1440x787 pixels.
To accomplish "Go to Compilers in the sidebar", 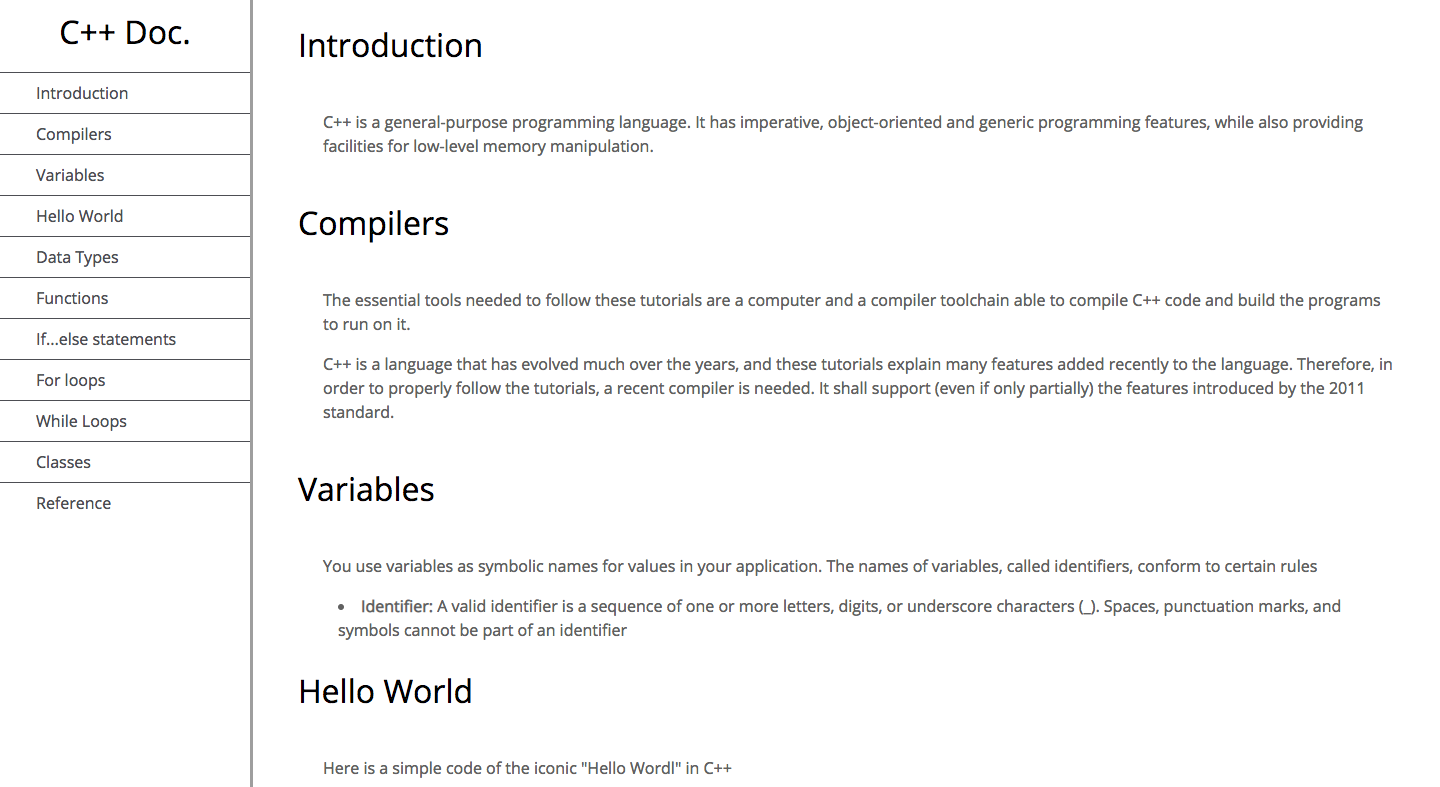I will [125, 134].
